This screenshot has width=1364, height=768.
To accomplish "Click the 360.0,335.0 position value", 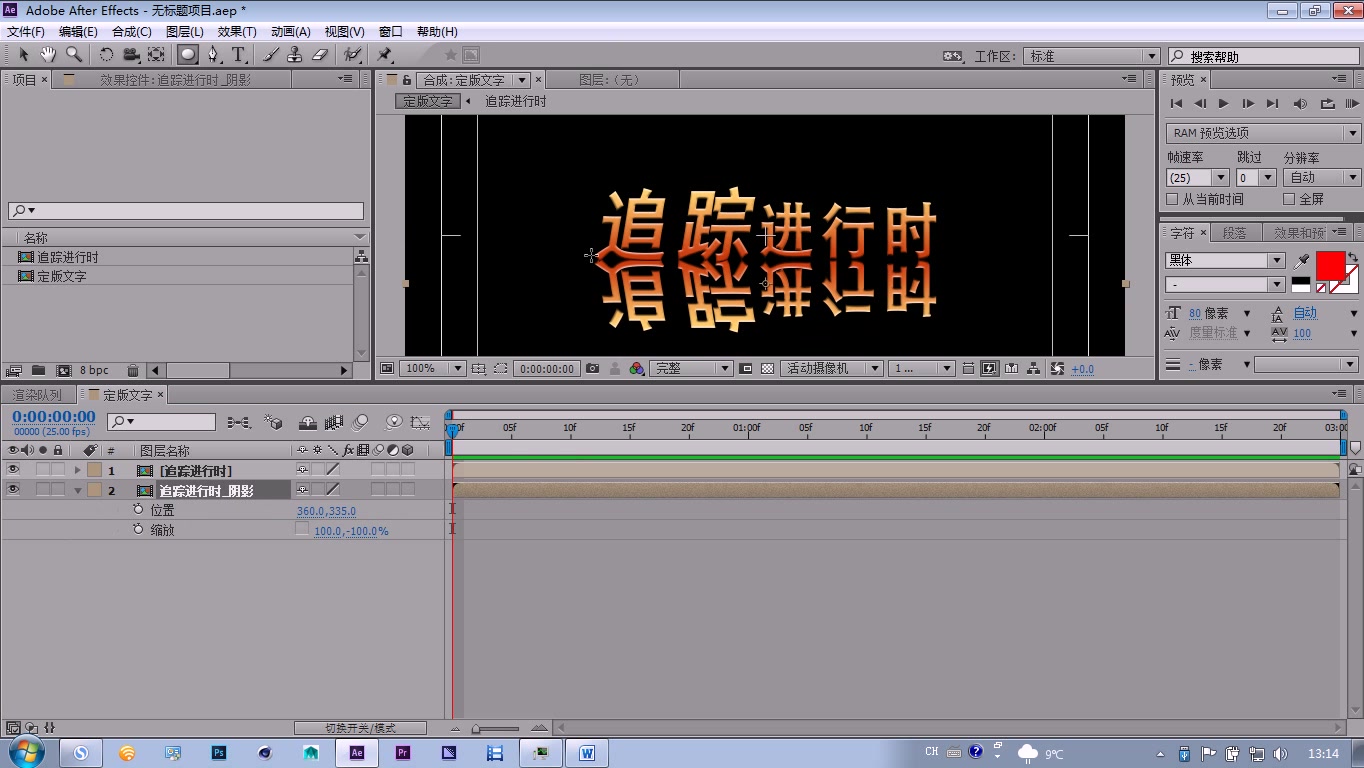I will tap(325, 509).
